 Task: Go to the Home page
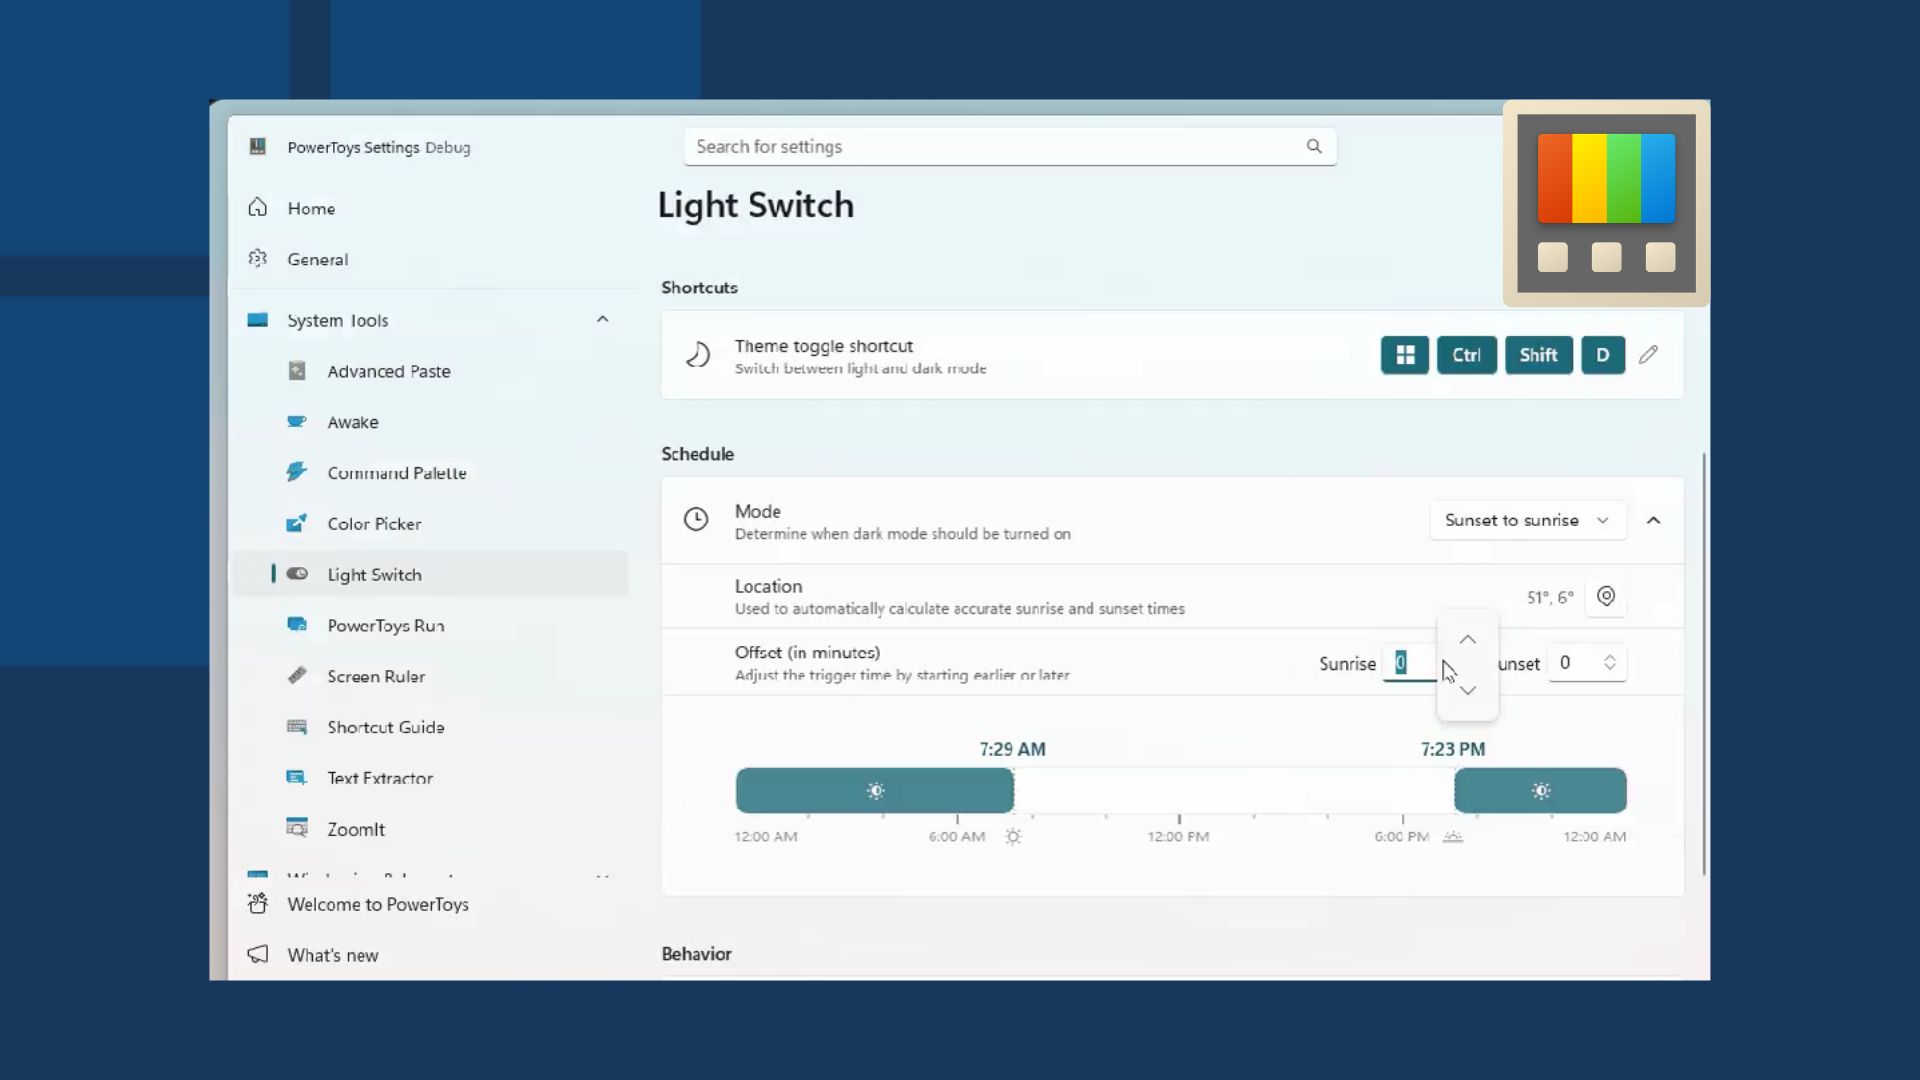311,208
